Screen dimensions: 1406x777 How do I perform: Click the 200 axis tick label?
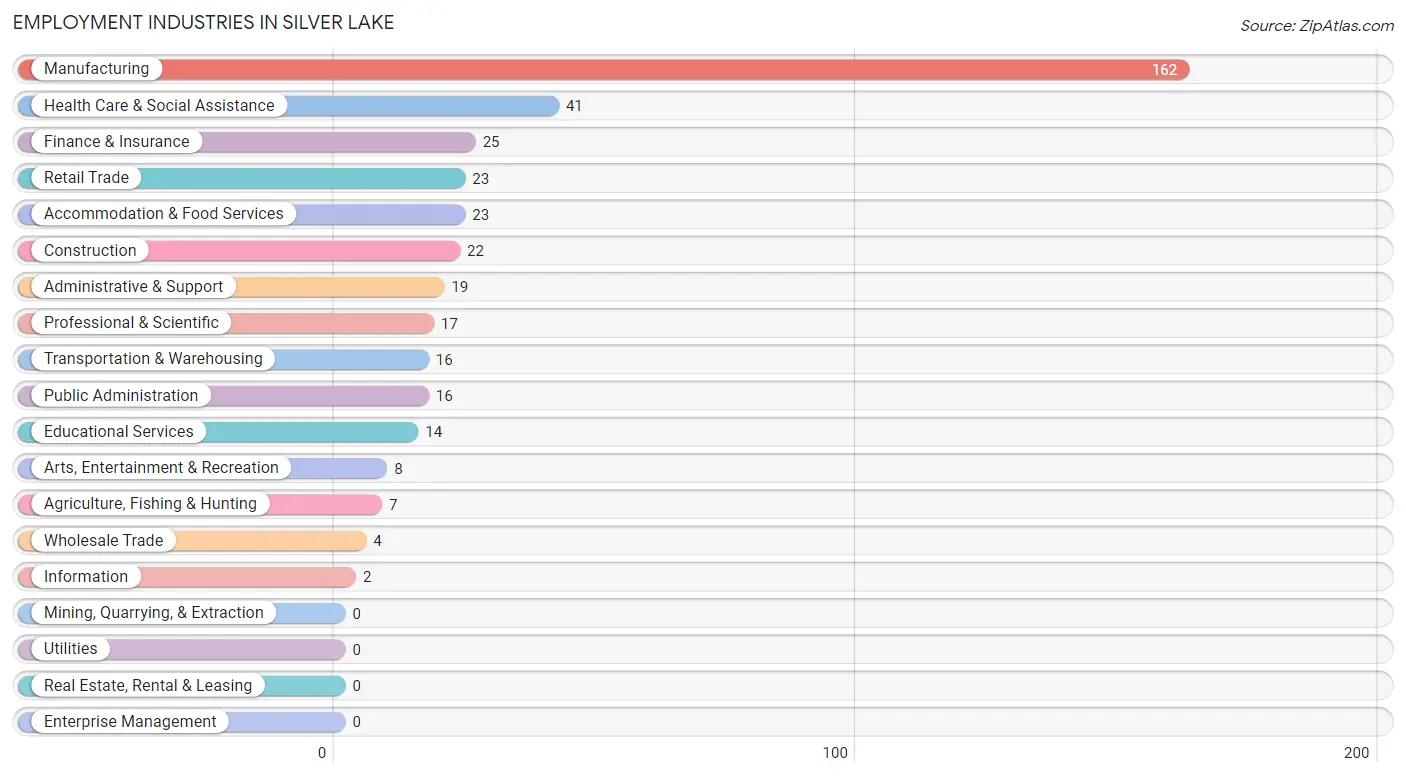tap(1357, 753)
